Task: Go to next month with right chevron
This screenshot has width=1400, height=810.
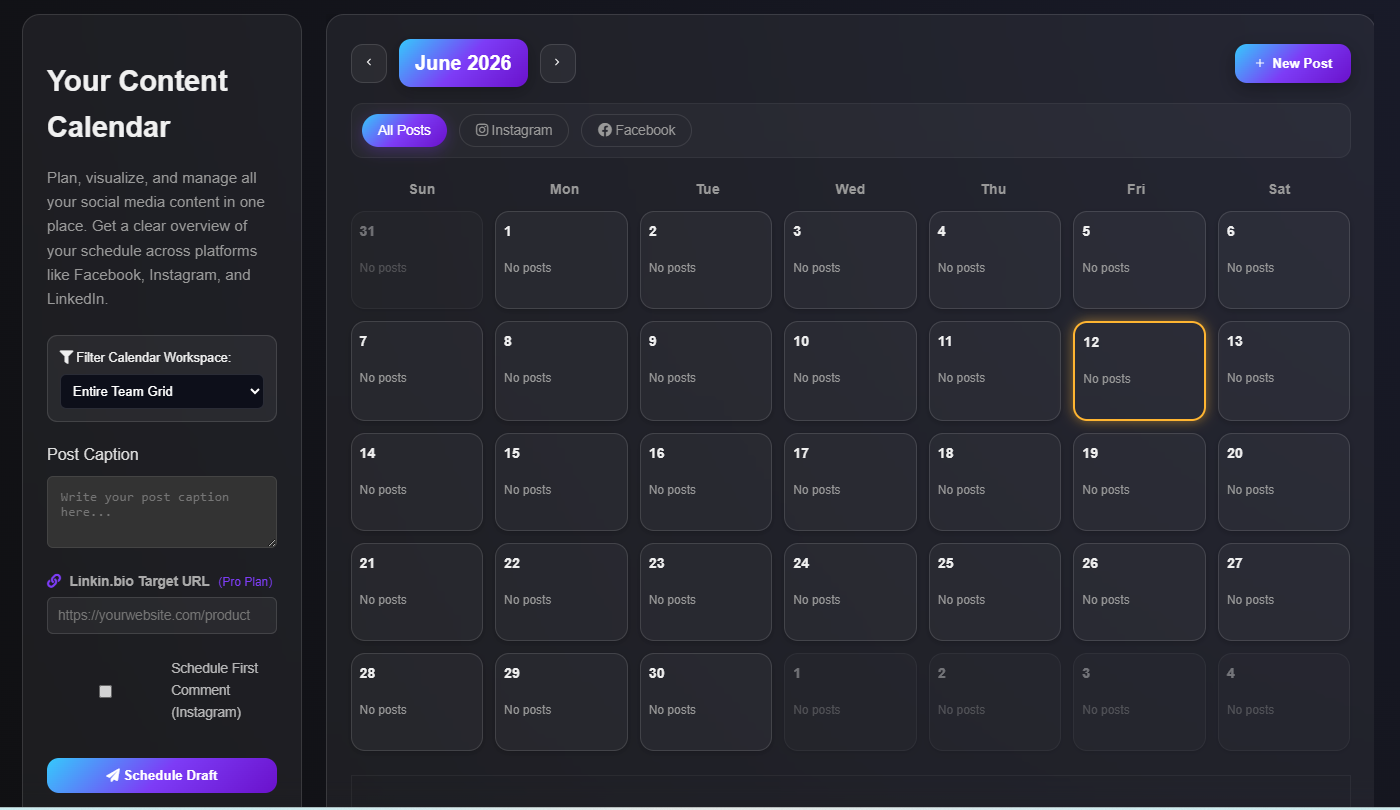Action: pos(558,63)
